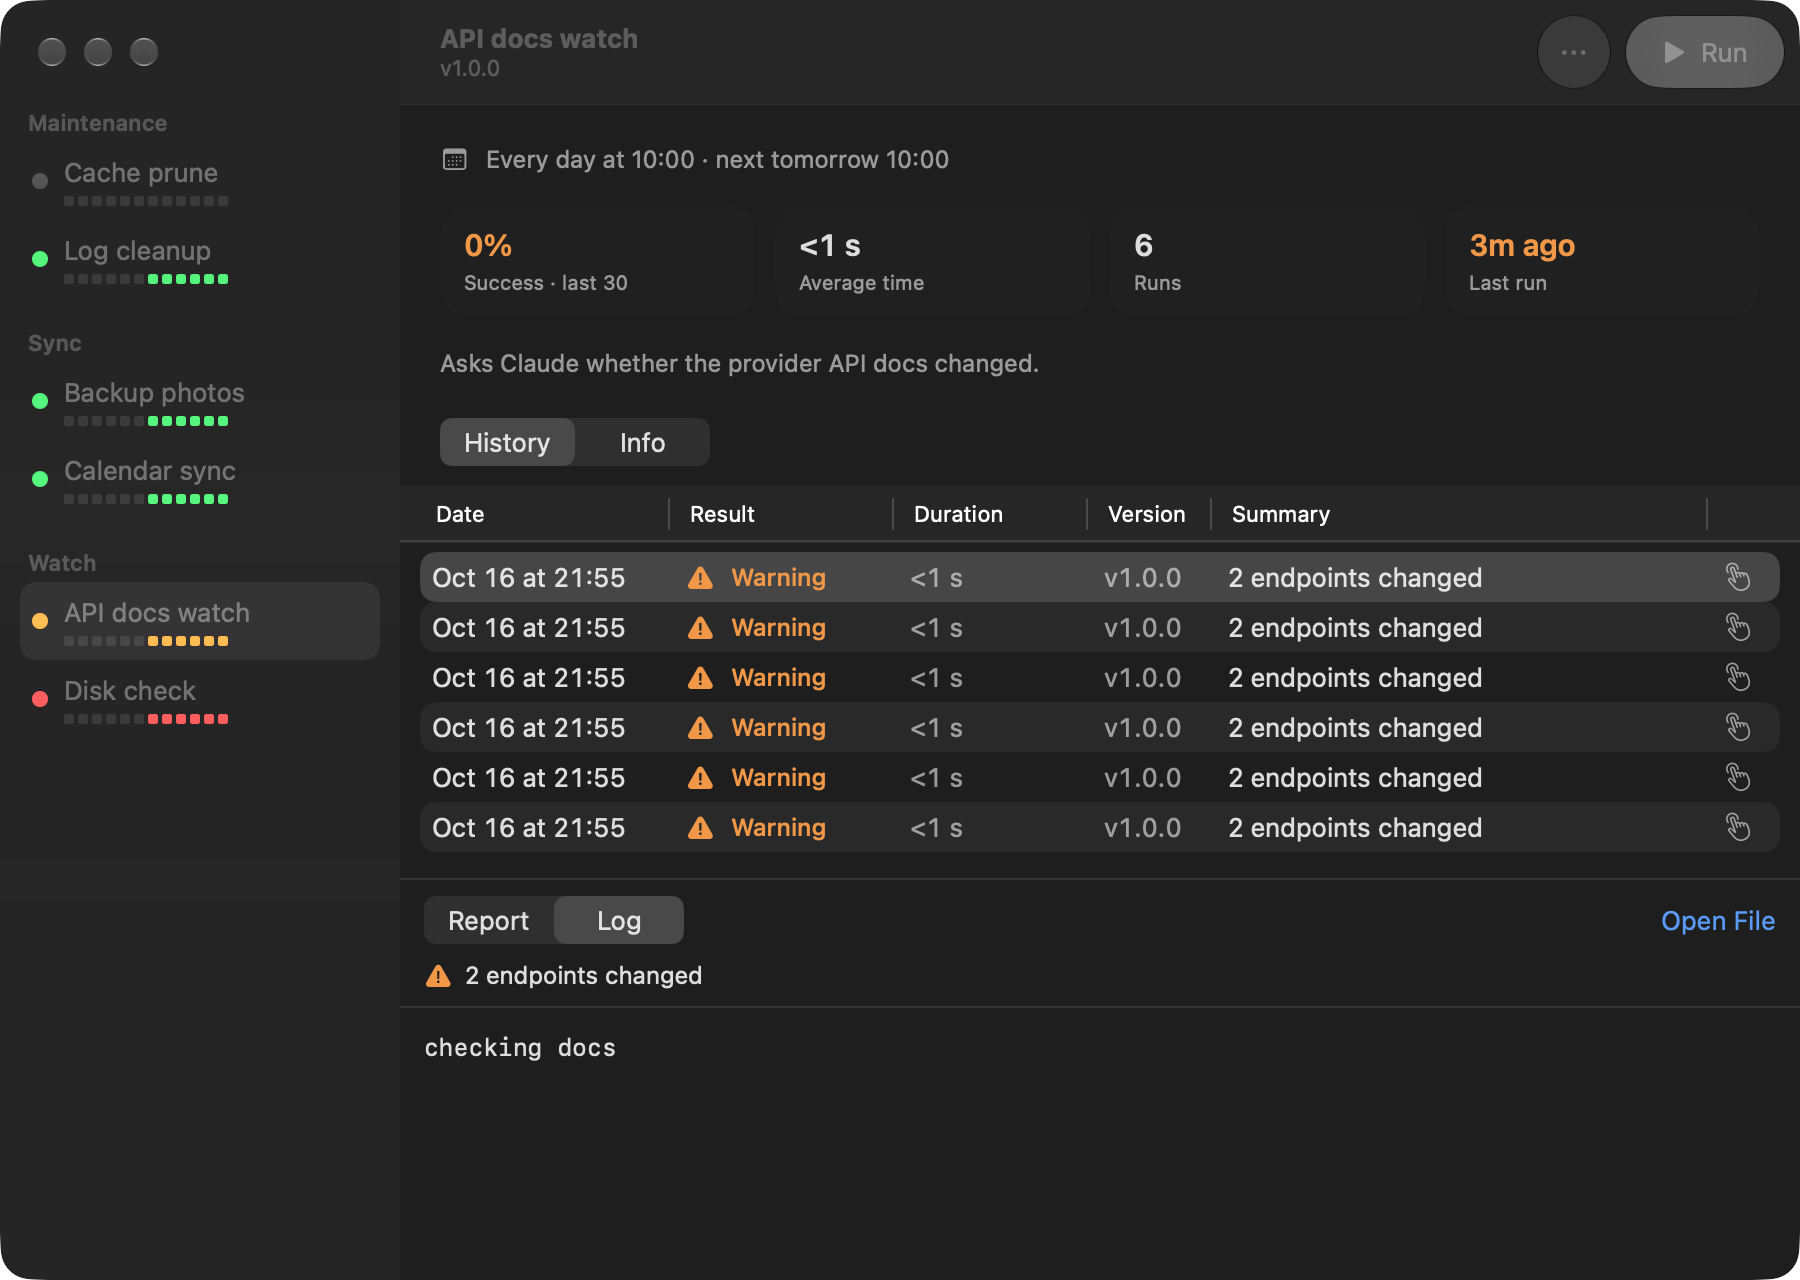Viewport: 1800px width, 1280px height.
Task: Click the calendar icon beside the schedule
Action: point(455,160)
